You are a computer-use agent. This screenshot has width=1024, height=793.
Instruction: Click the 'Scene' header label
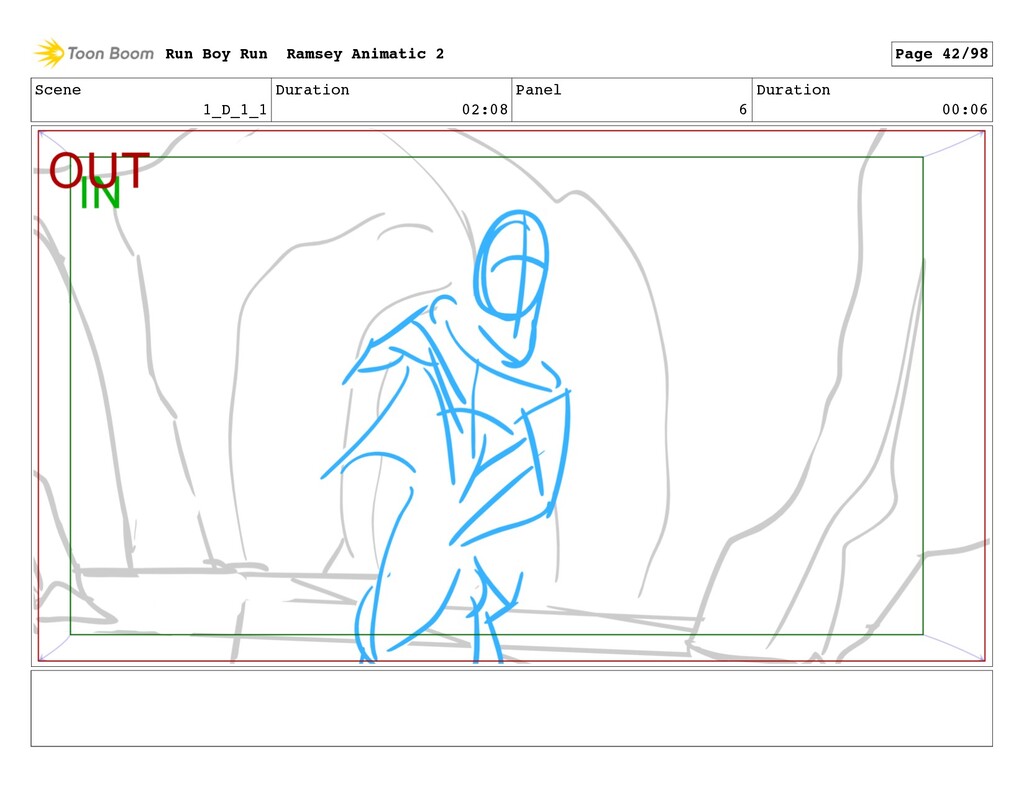point(58,89)
